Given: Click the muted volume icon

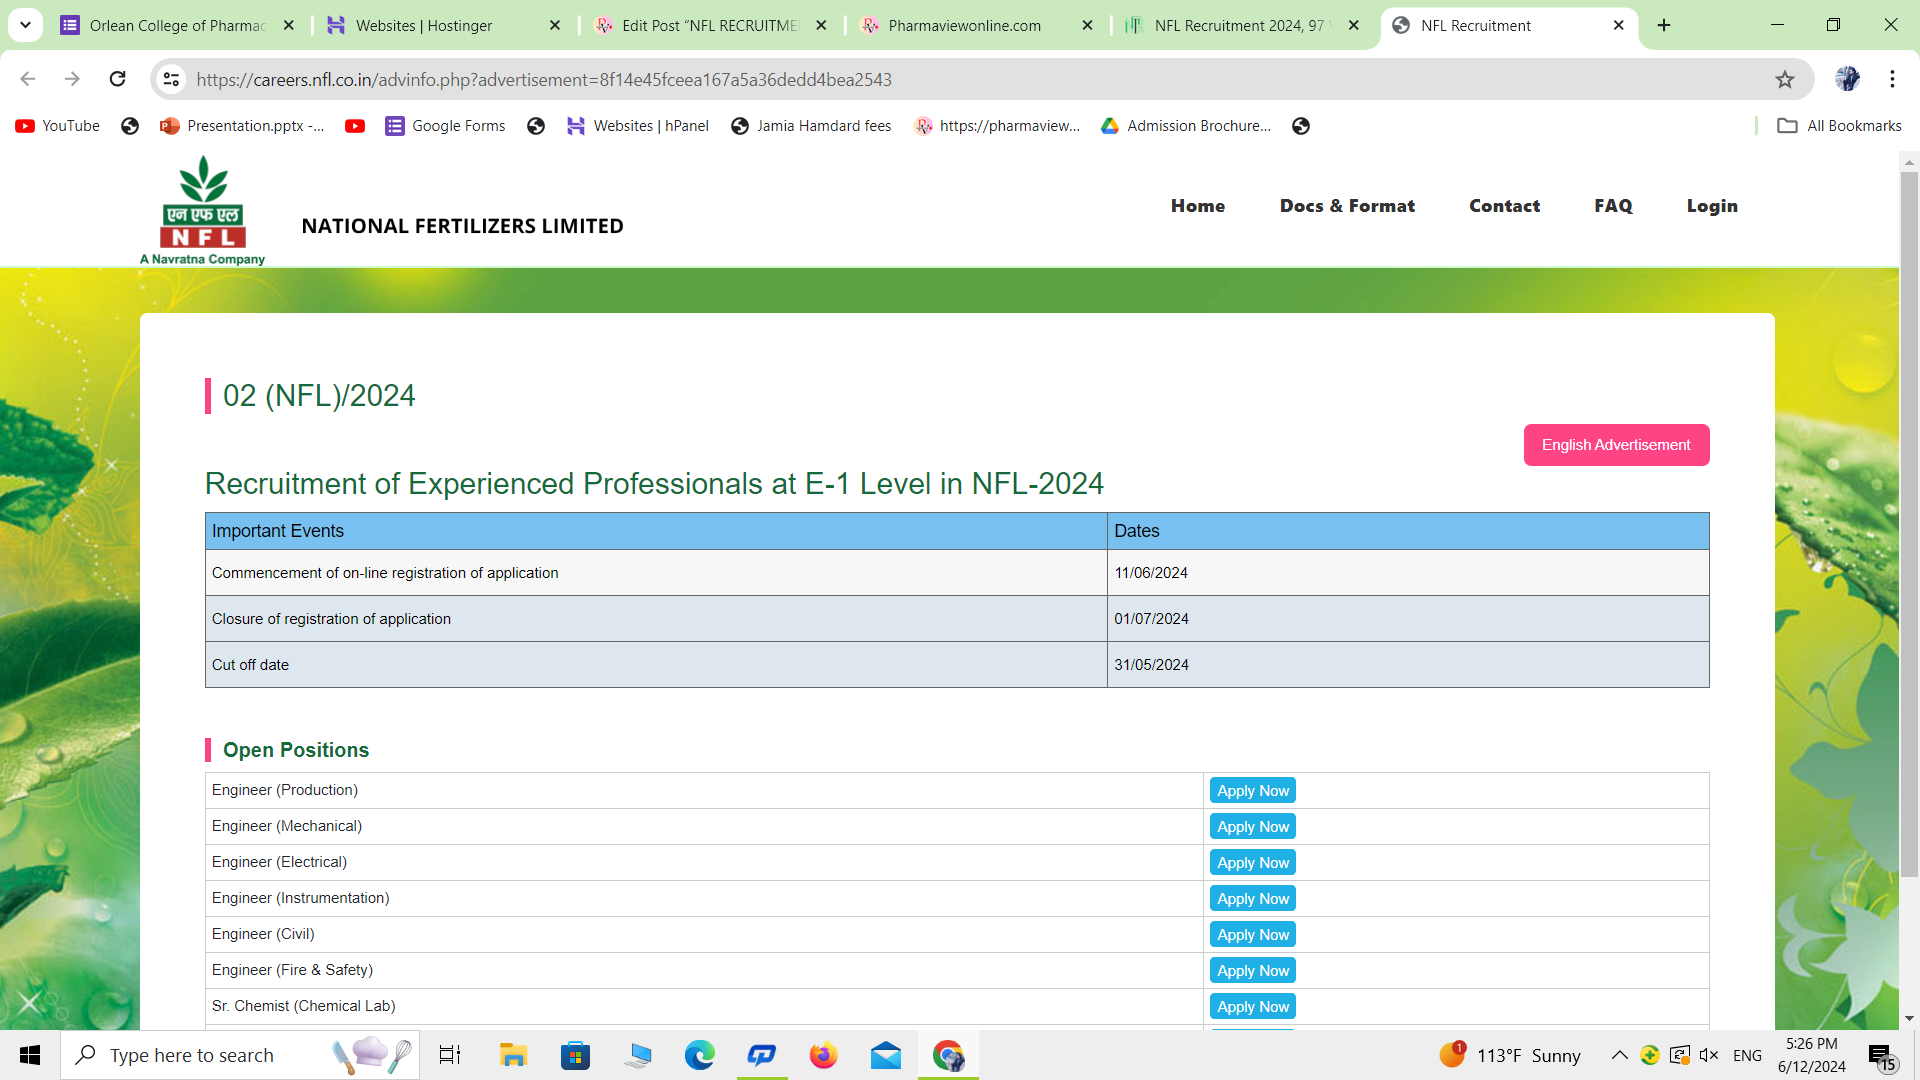Looking at the screenshot, I should (x=1709, y=1055).
